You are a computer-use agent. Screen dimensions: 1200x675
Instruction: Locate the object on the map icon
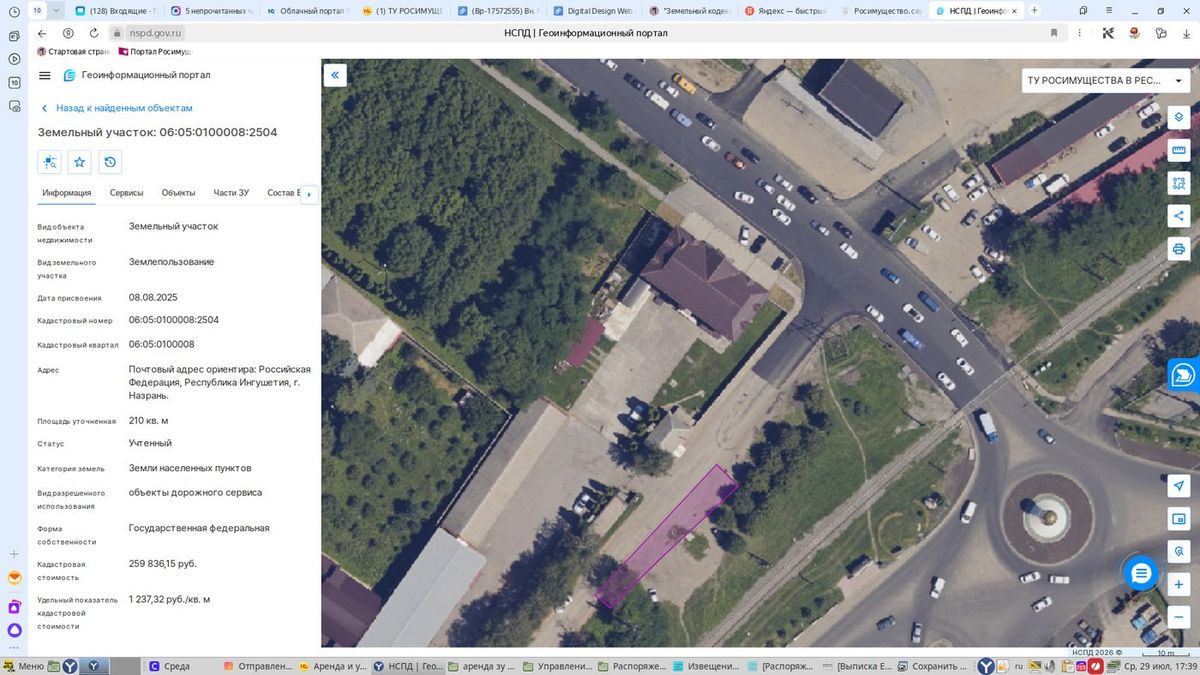pos(50,162)
